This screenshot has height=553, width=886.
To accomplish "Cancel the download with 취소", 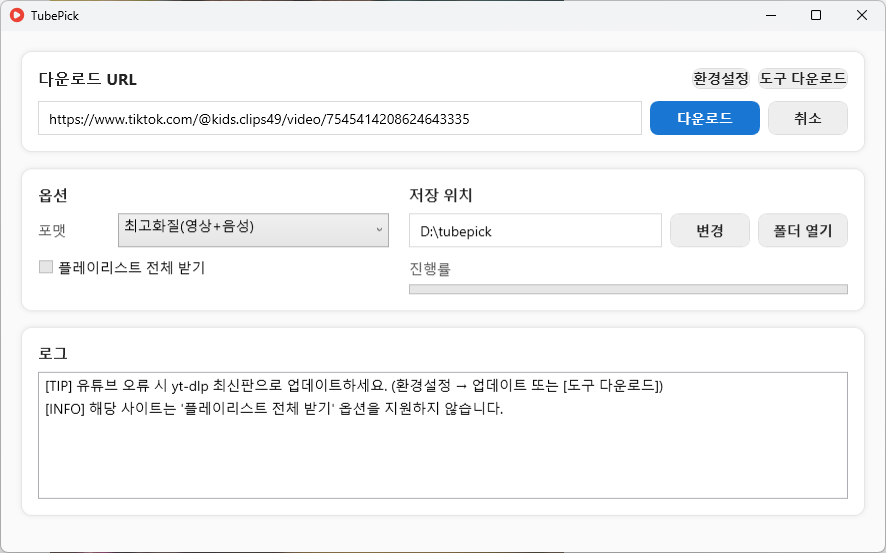I will pyautogui.click(x=807, y=118).
